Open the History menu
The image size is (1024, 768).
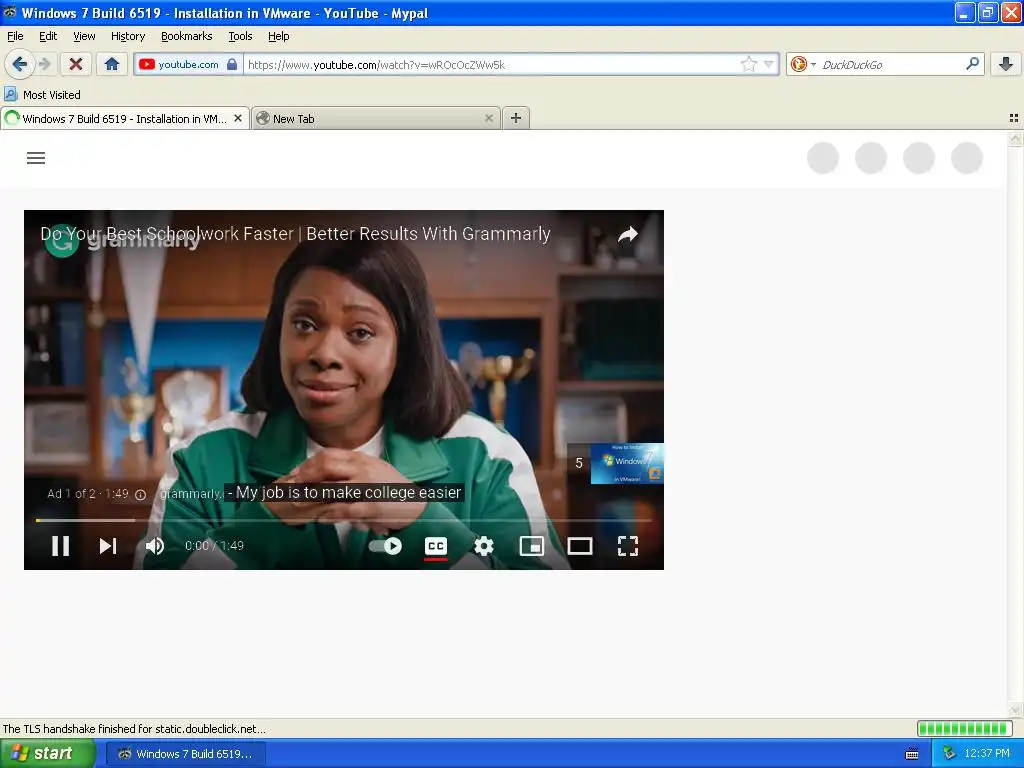pos(128,36)
